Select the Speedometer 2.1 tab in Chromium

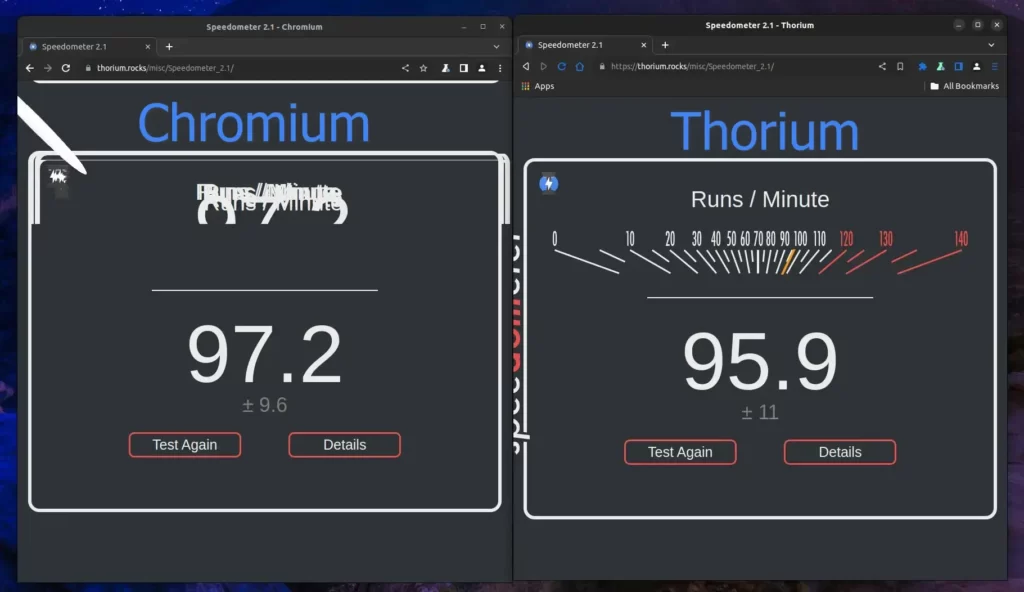click(88, 46)
